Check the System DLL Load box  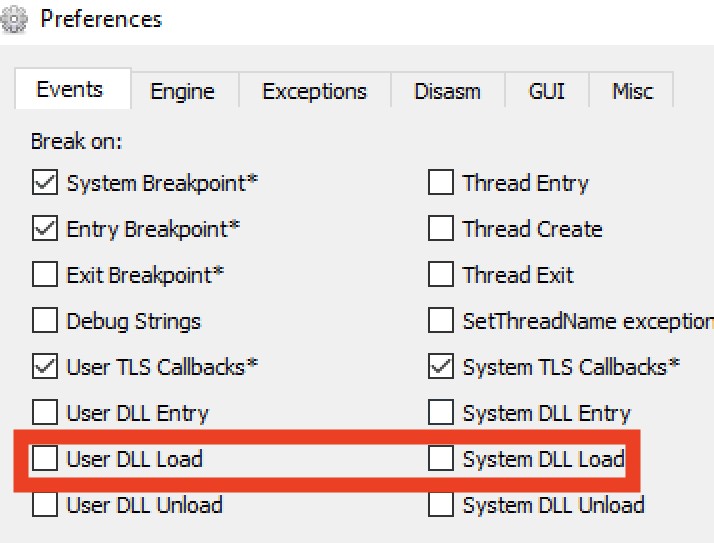pos(441,459)
